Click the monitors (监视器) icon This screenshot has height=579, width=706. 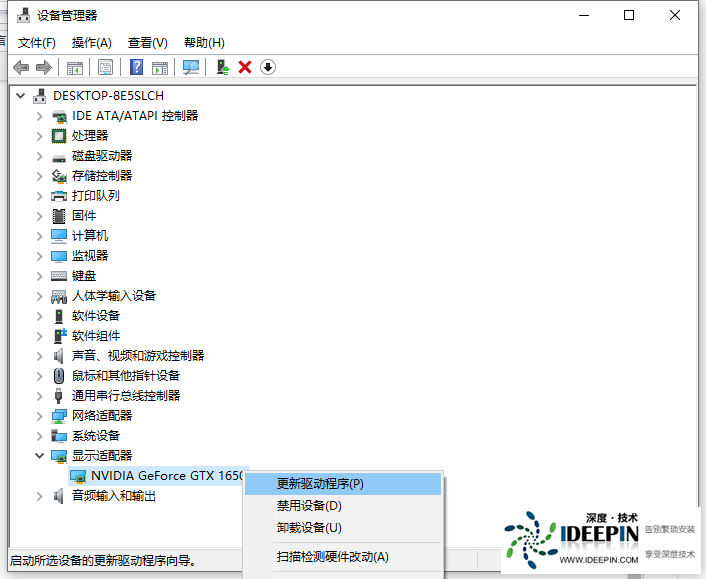click(59, 256)
